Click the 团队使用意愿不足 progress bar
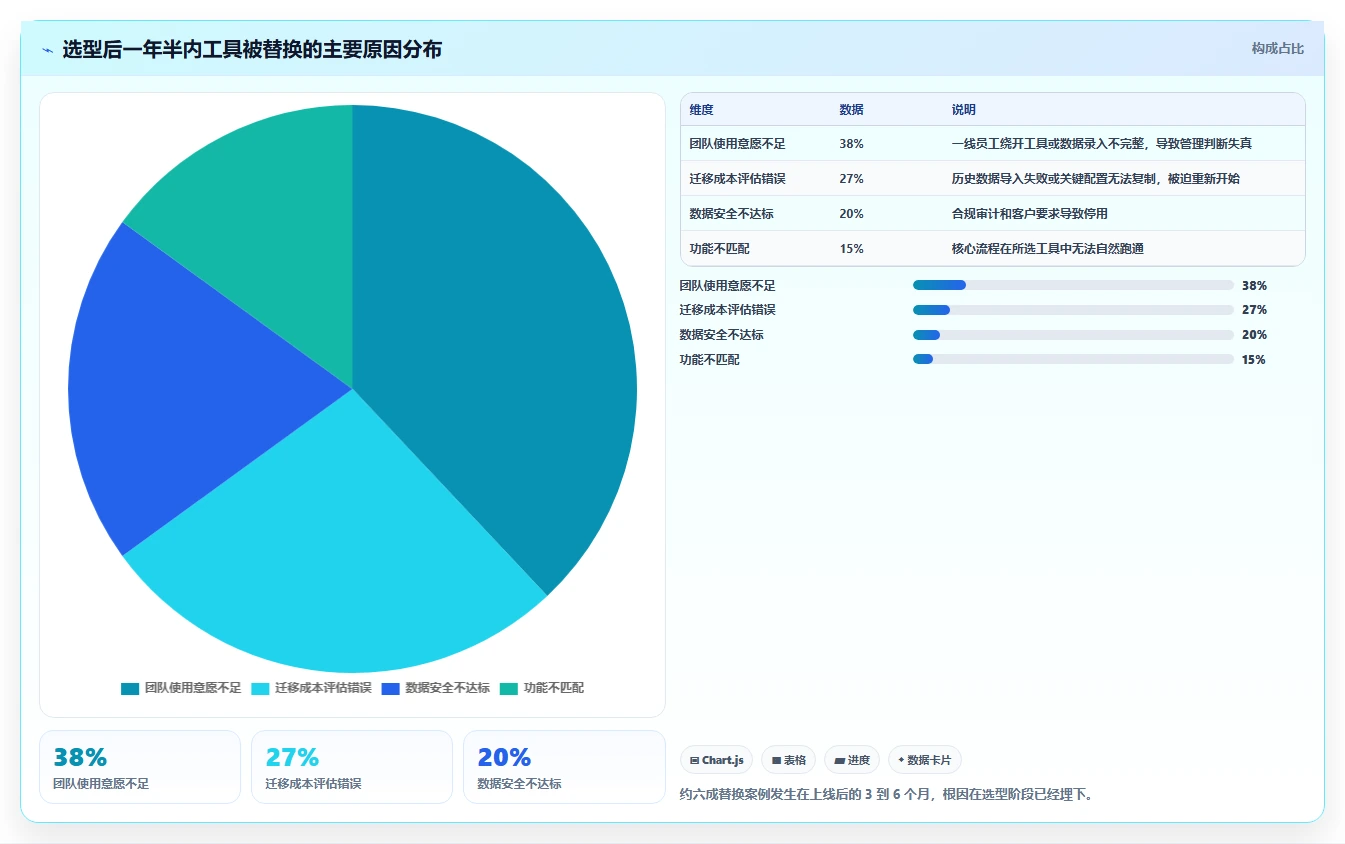 tap(1073, 285)
